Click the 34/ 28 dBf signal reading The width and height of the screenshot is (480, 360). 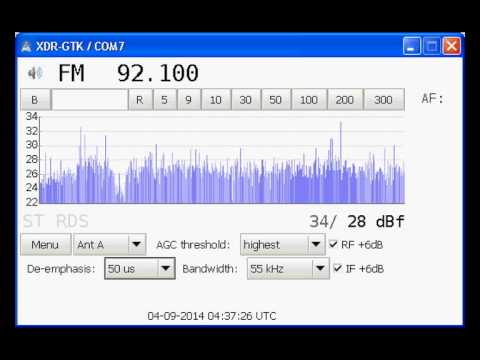point(357,221)
